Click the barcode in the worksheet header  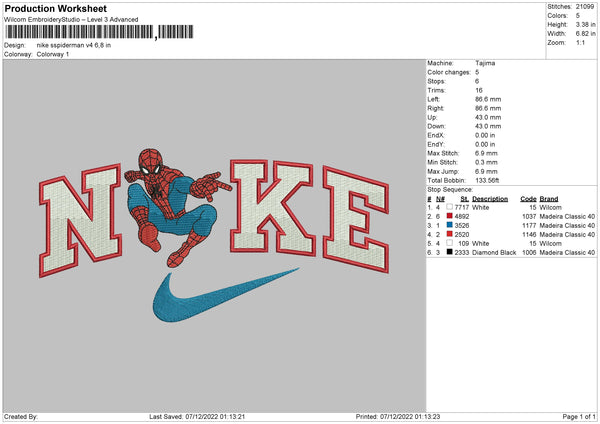tap(79, 32)
